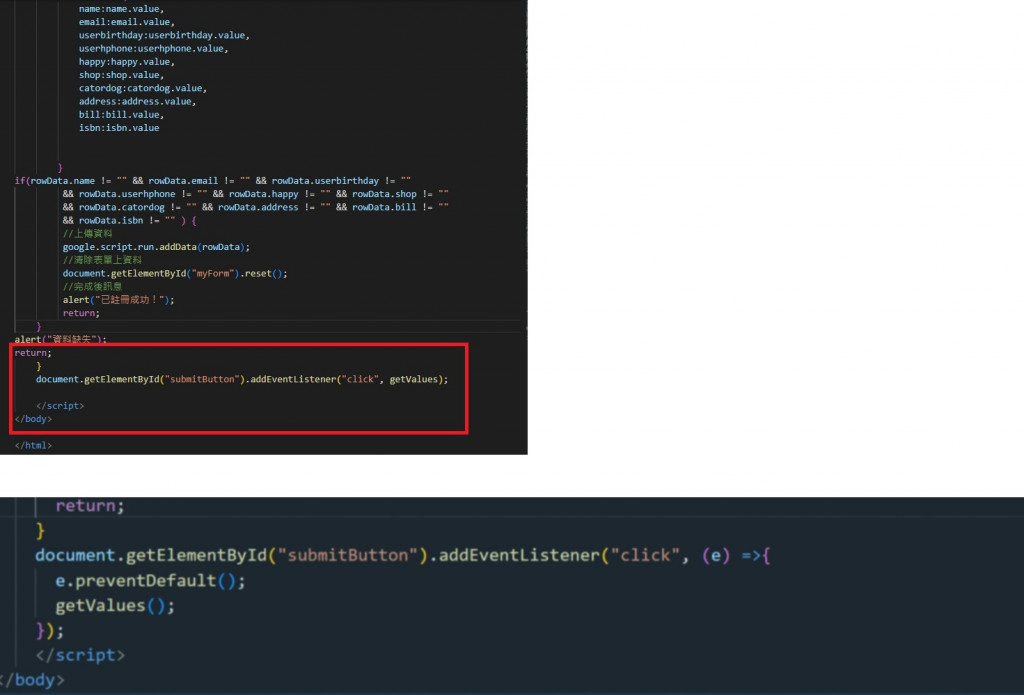Viewport: 1024px width, 695px height.
Task: Click "</body>" tag just above "</html>"
Action: tap(33, 419)
